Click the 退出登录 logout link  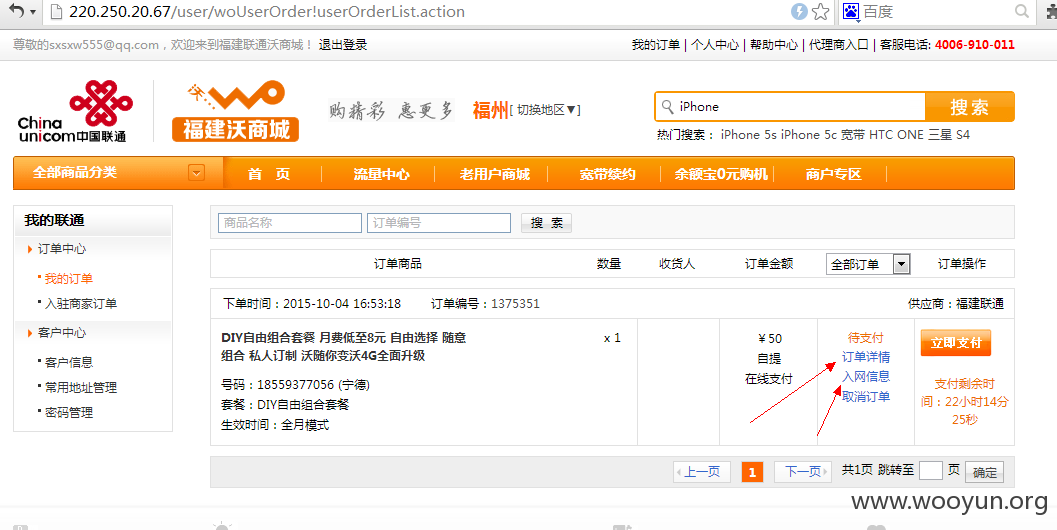point(342,45)
